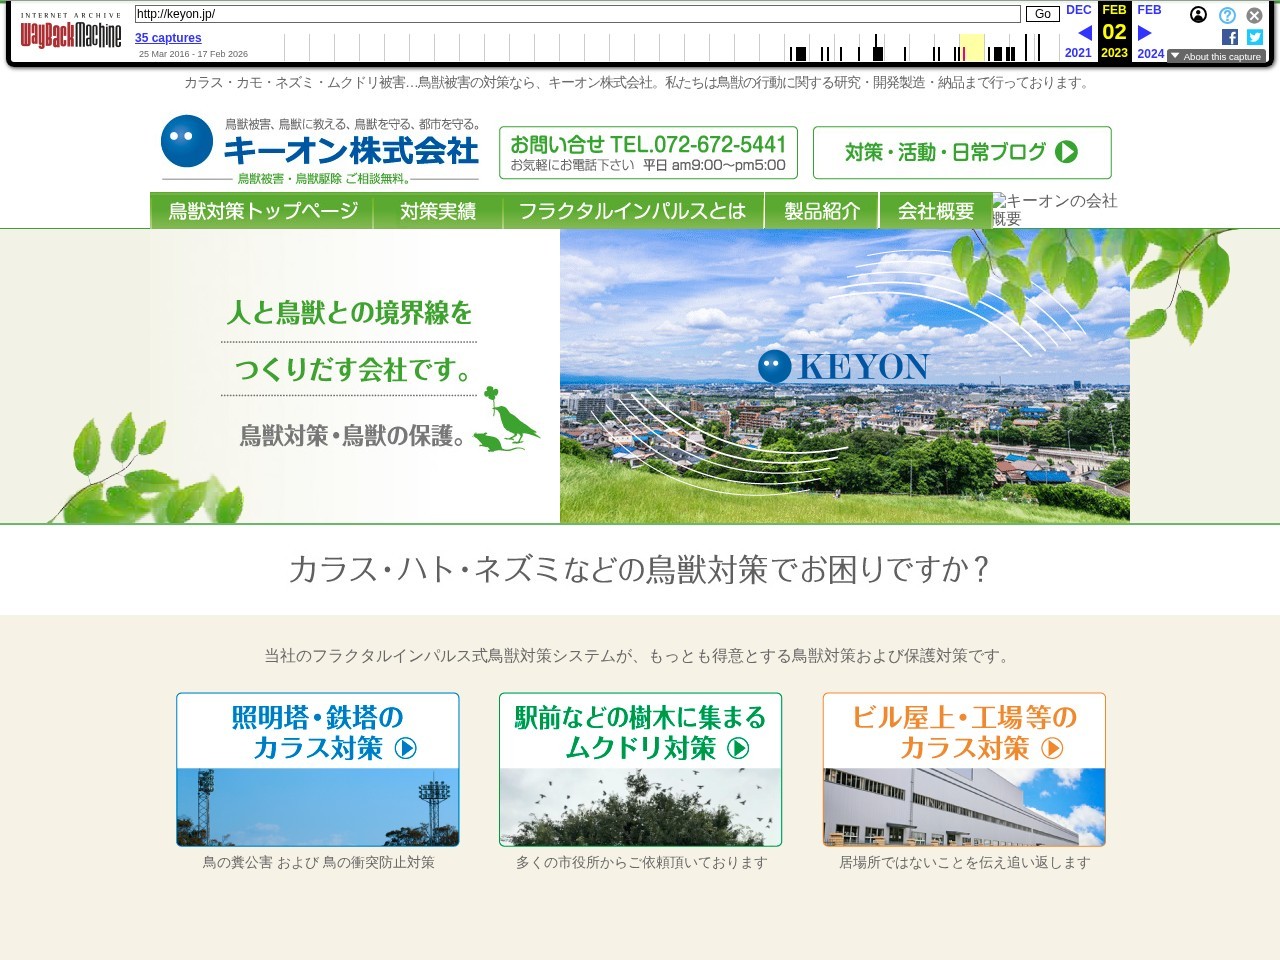Viewport: 1280px width, 960px height.
Task: Click text 鳥の糞公害 および 鳥の衝突防止対策
Action: (x=319, y=862)
